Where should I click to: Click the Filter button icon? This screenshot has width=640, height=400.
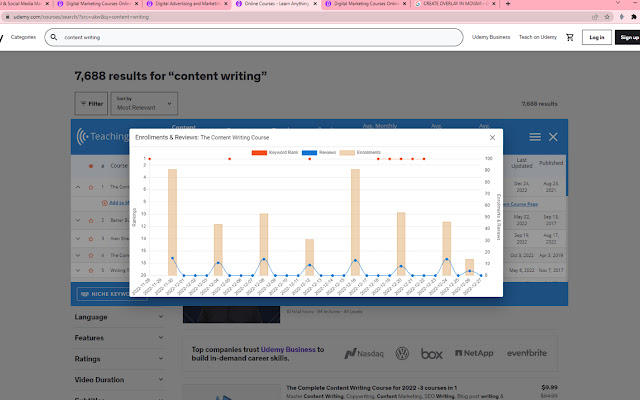[x=90, y=103]
